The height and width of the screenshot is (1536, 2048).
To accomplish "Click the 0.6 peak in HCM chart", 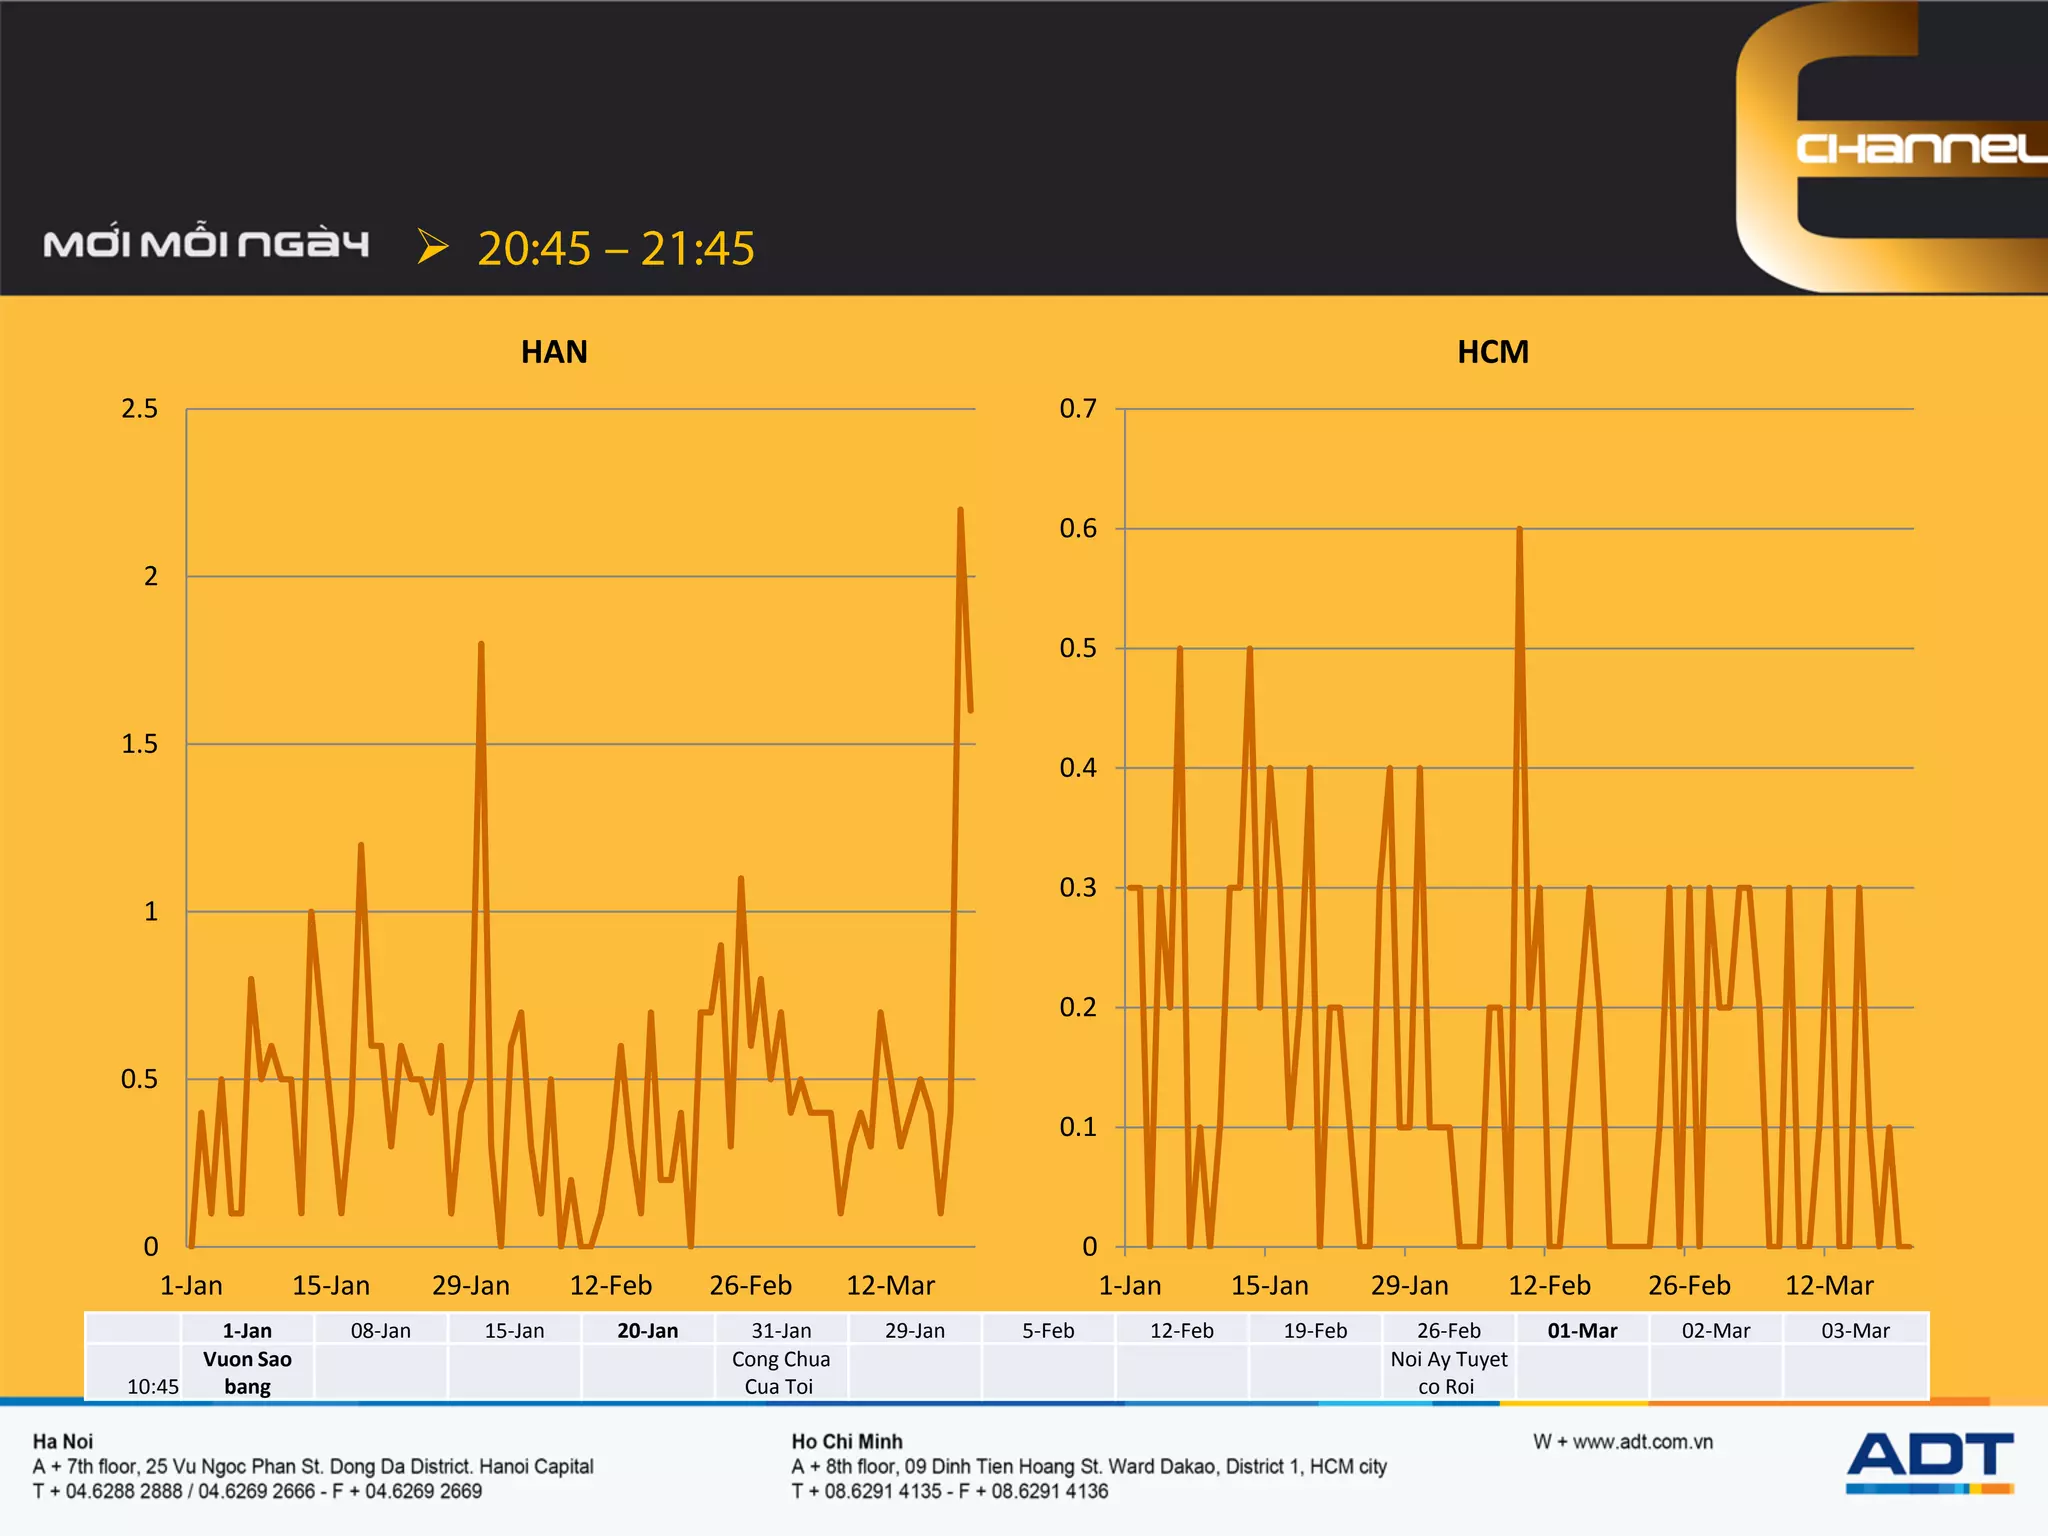I will 1519,530.
